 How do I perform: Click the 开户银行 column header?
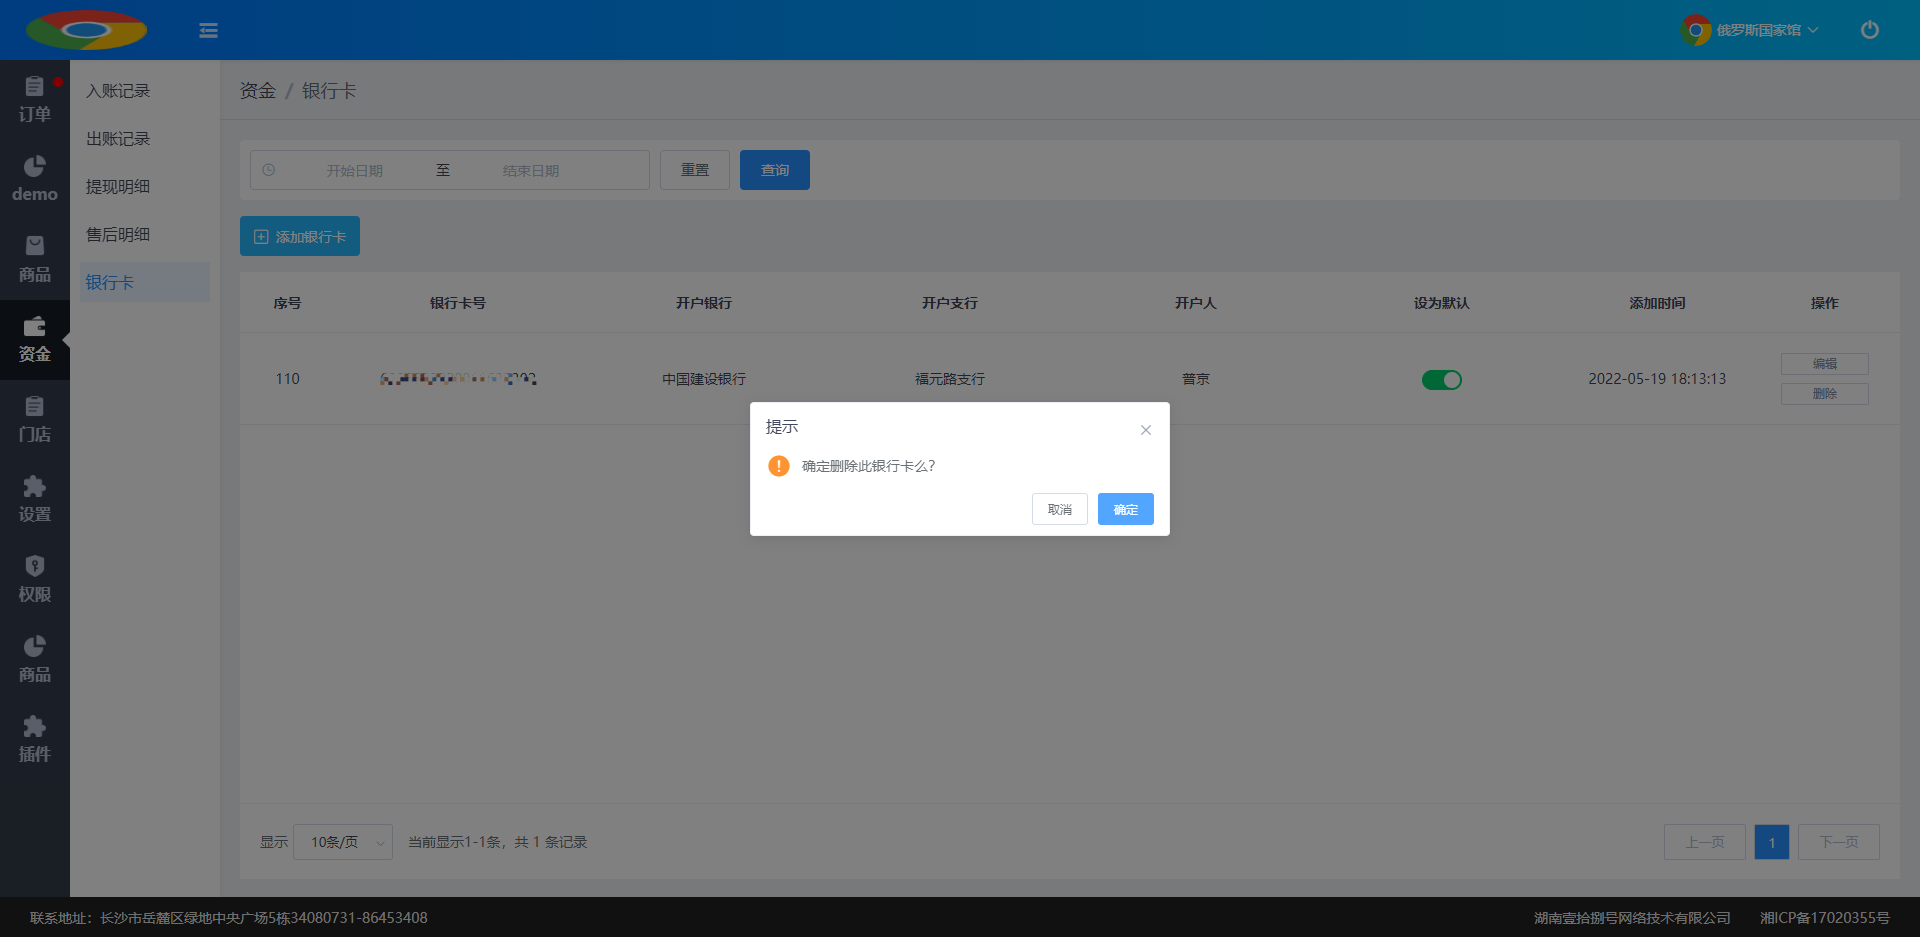[704, 303]
